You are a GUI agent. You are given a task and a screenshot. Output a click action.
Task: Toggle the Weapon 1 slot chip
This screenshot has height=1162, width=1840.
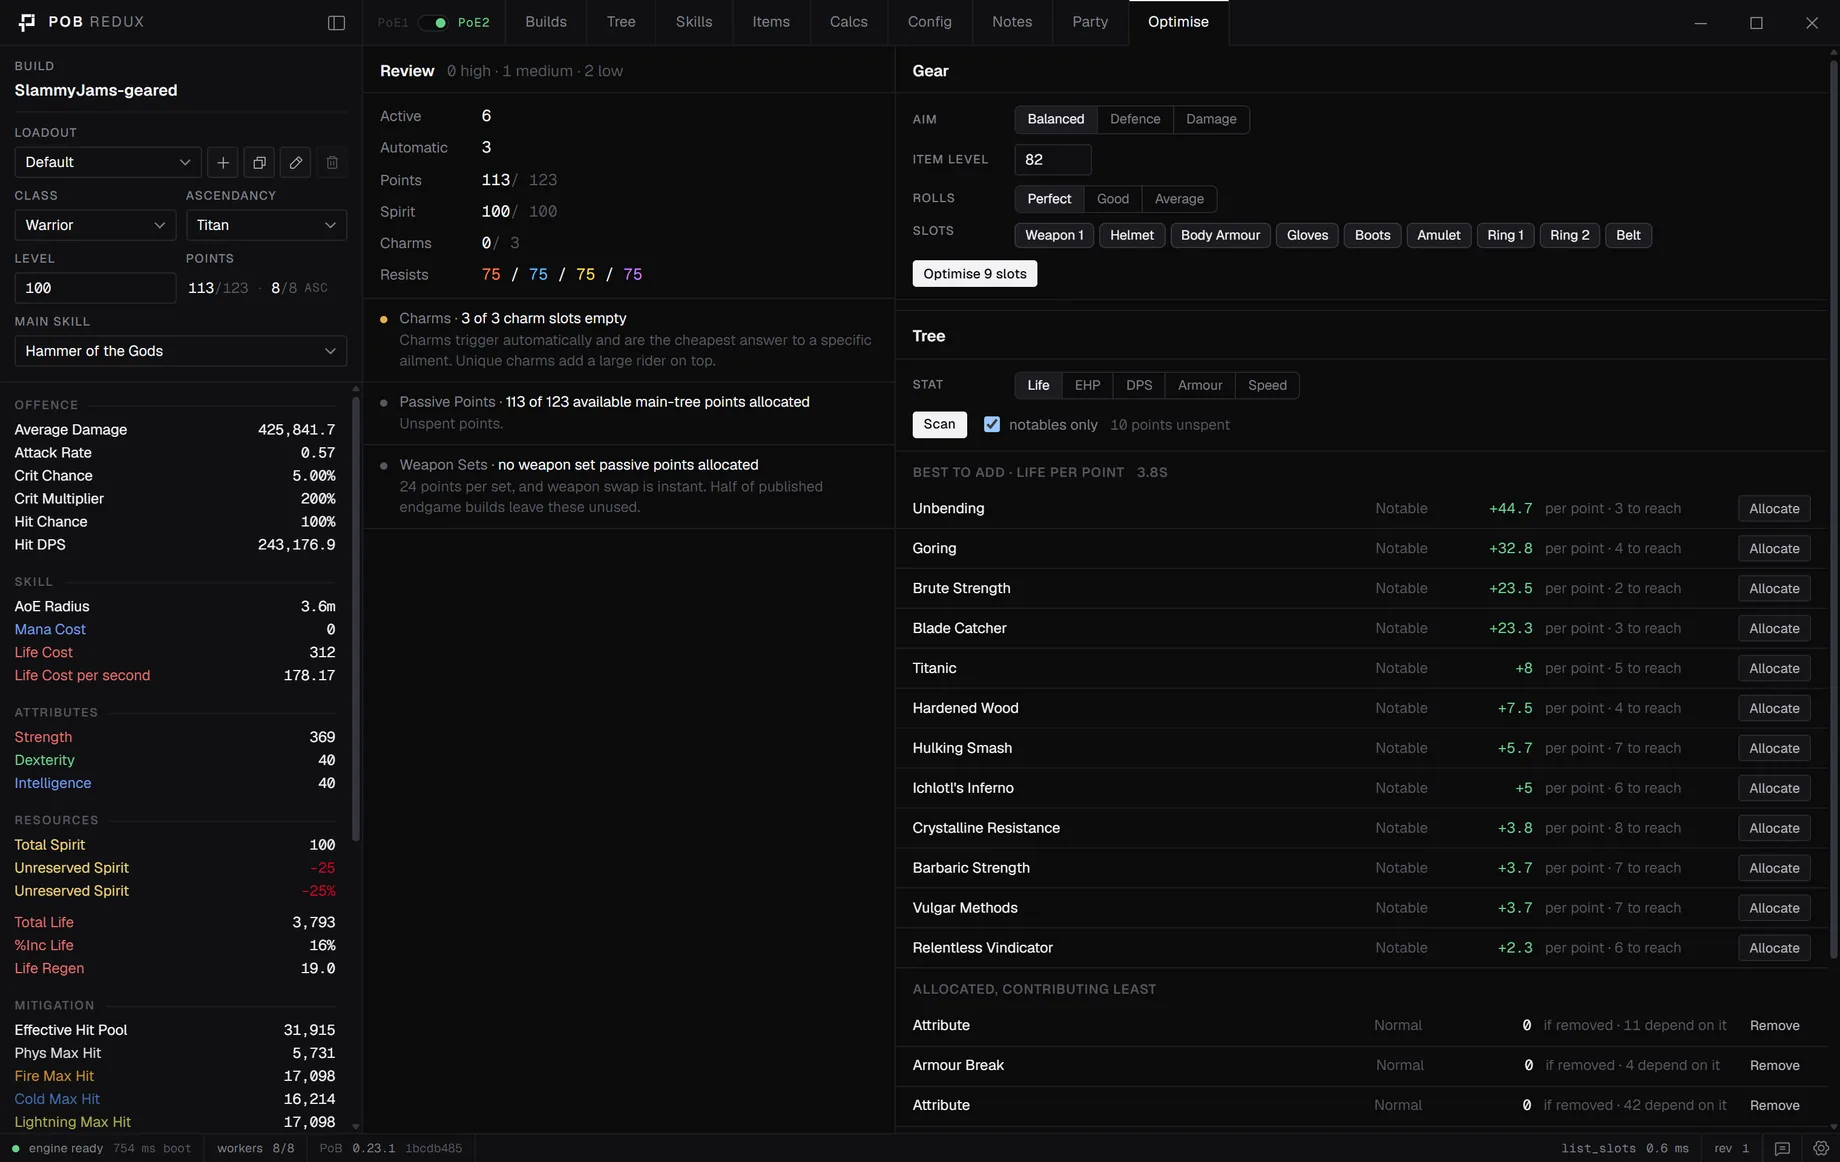1054,235
